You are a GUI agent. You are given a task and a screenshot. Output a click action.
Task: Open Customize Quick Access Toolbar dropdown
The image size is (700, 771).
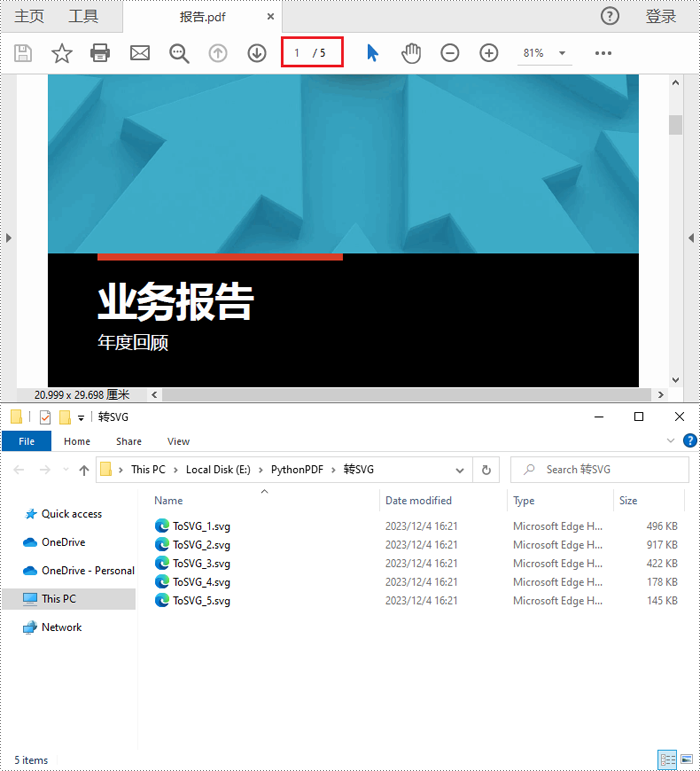click(x=81, y=418)
